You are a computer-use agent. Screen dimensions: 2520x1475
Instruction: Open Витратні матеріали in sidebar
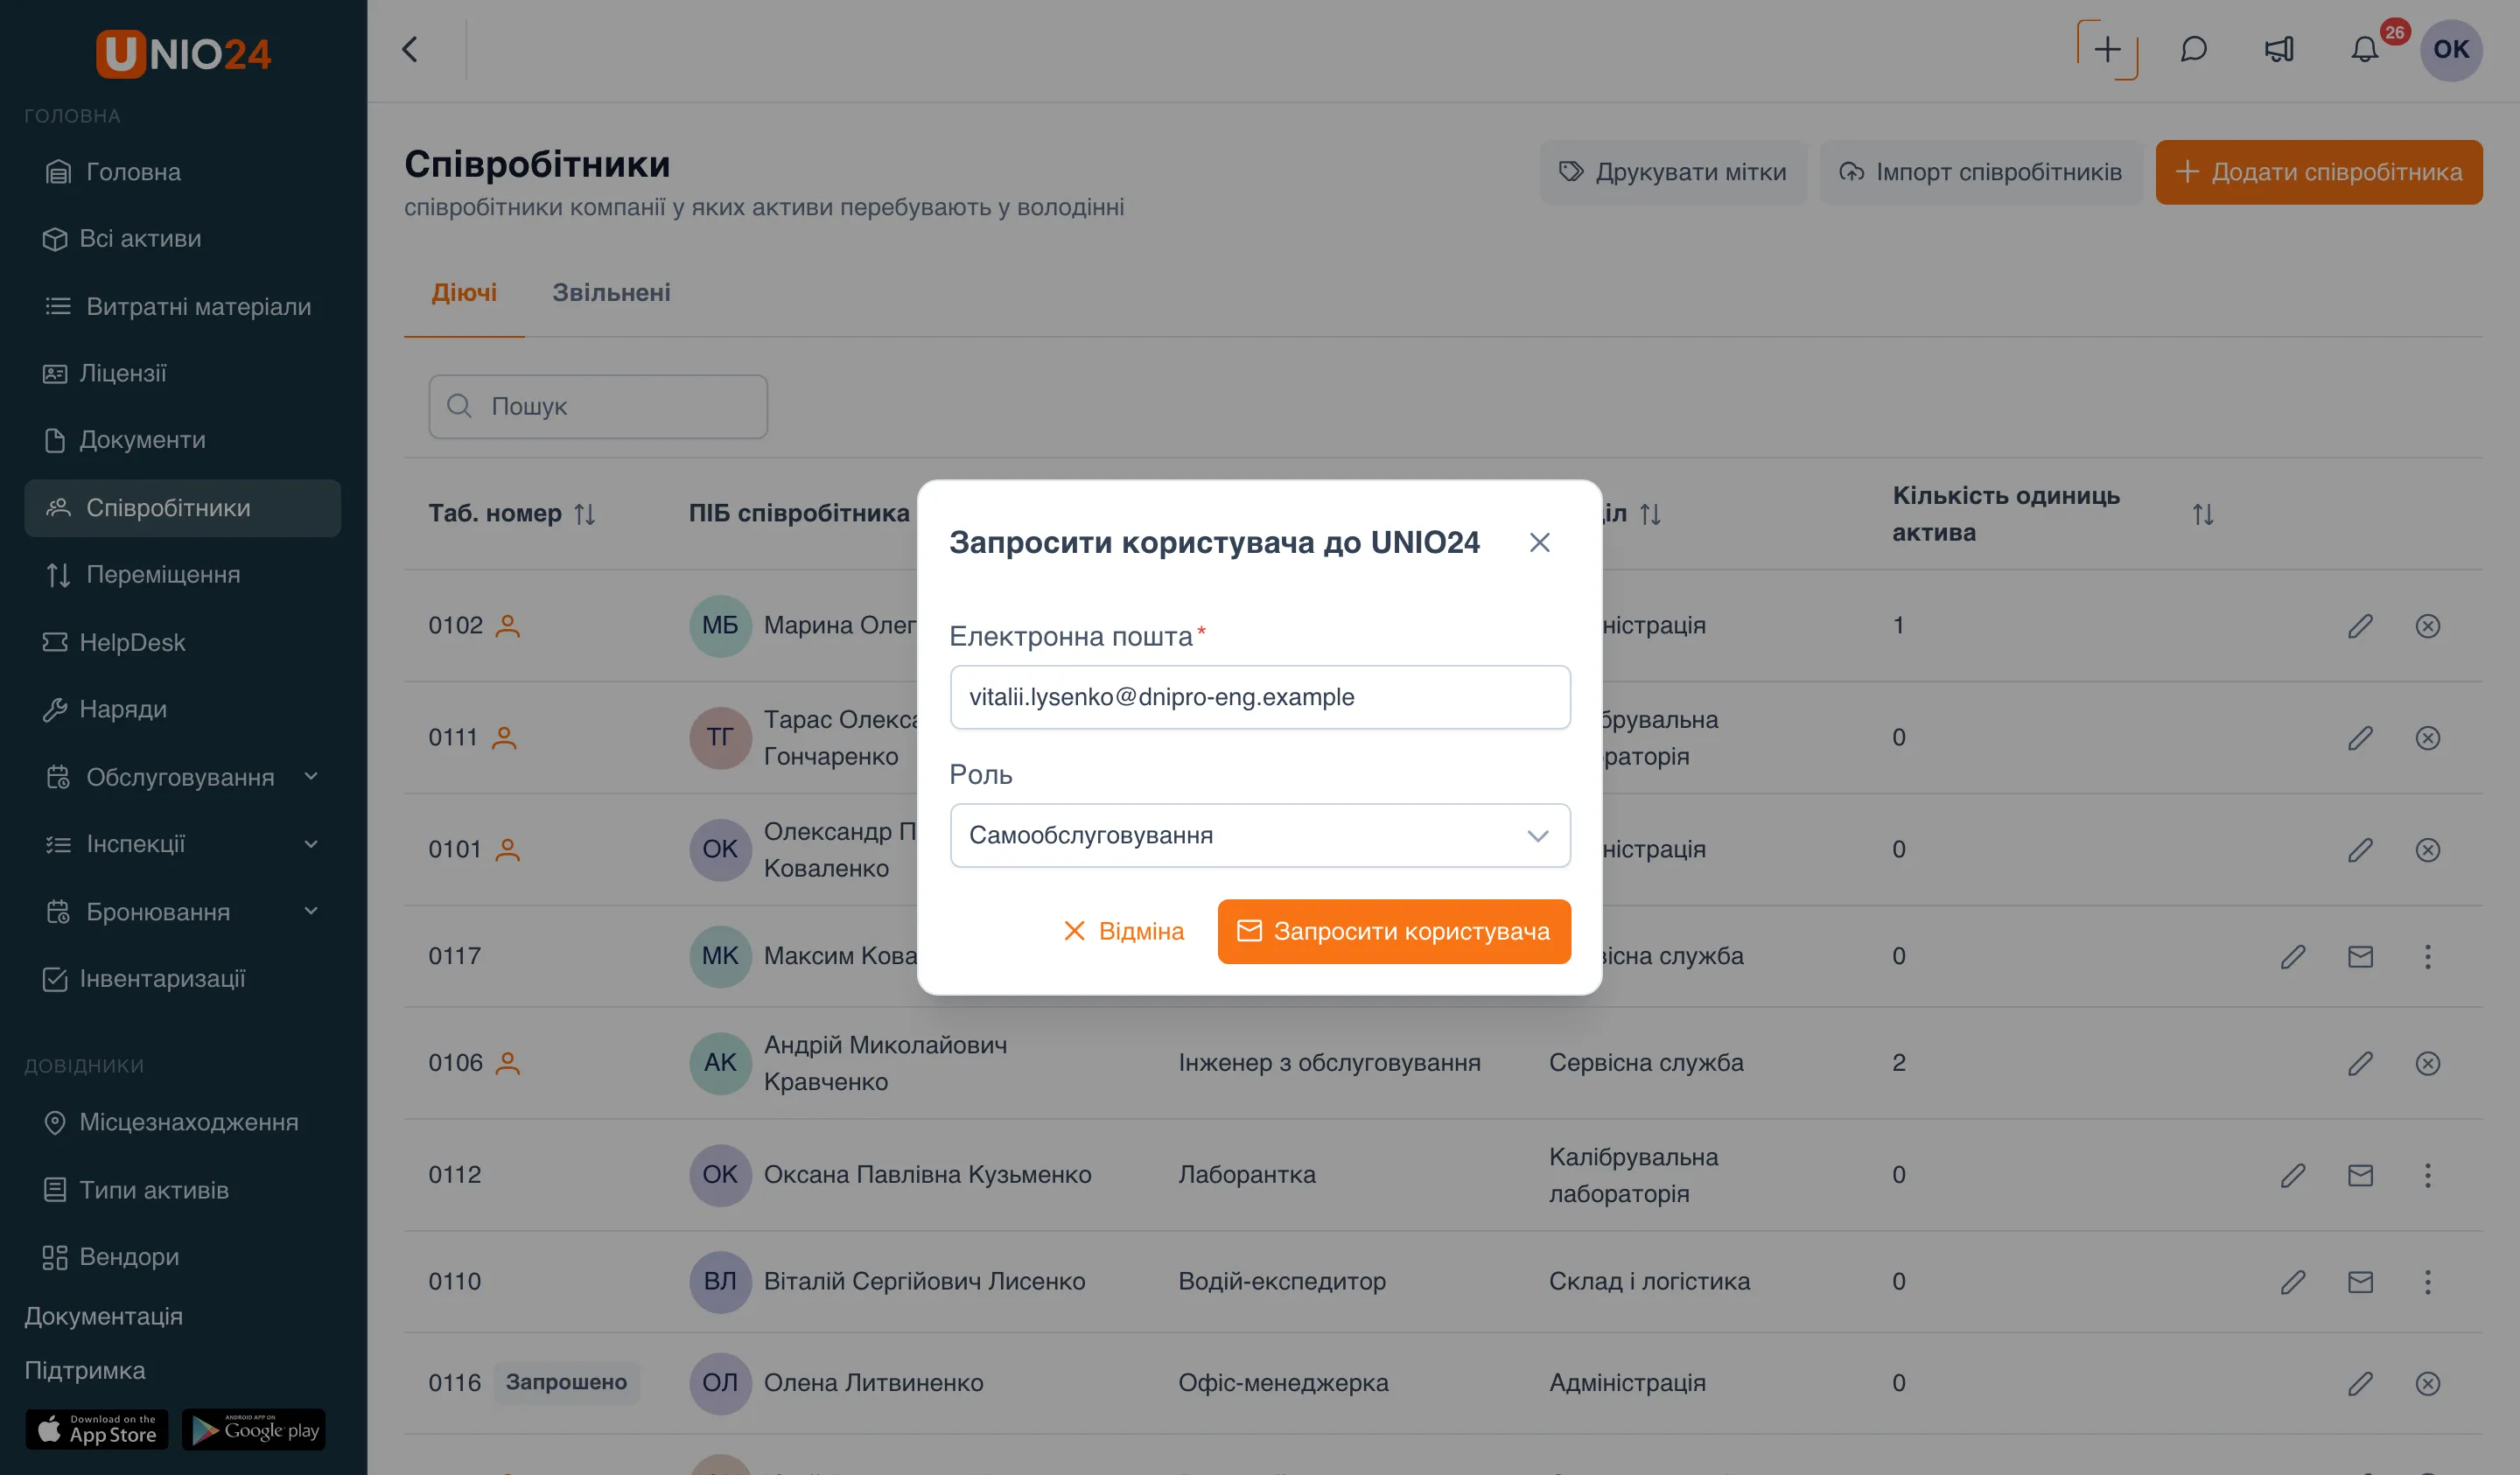pos(182,306)
